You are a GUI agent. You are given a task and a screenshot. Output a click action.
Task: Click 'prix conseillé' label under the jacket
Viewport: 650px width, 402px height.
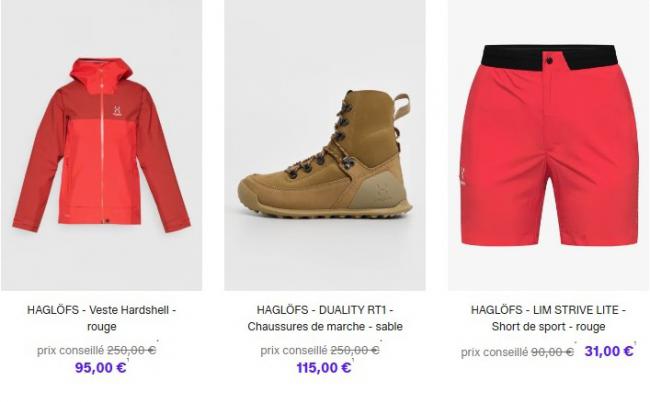70,351
